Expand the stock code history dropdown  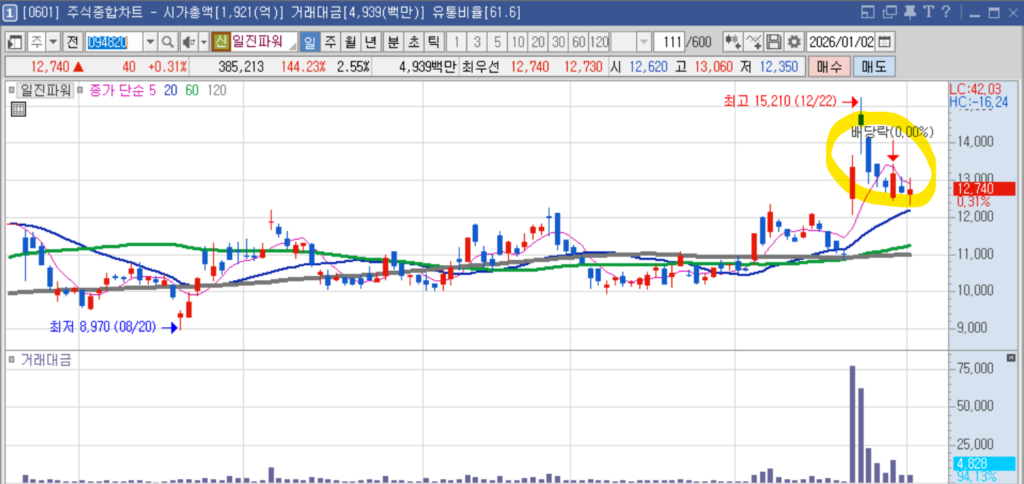[x=150, y=42]
